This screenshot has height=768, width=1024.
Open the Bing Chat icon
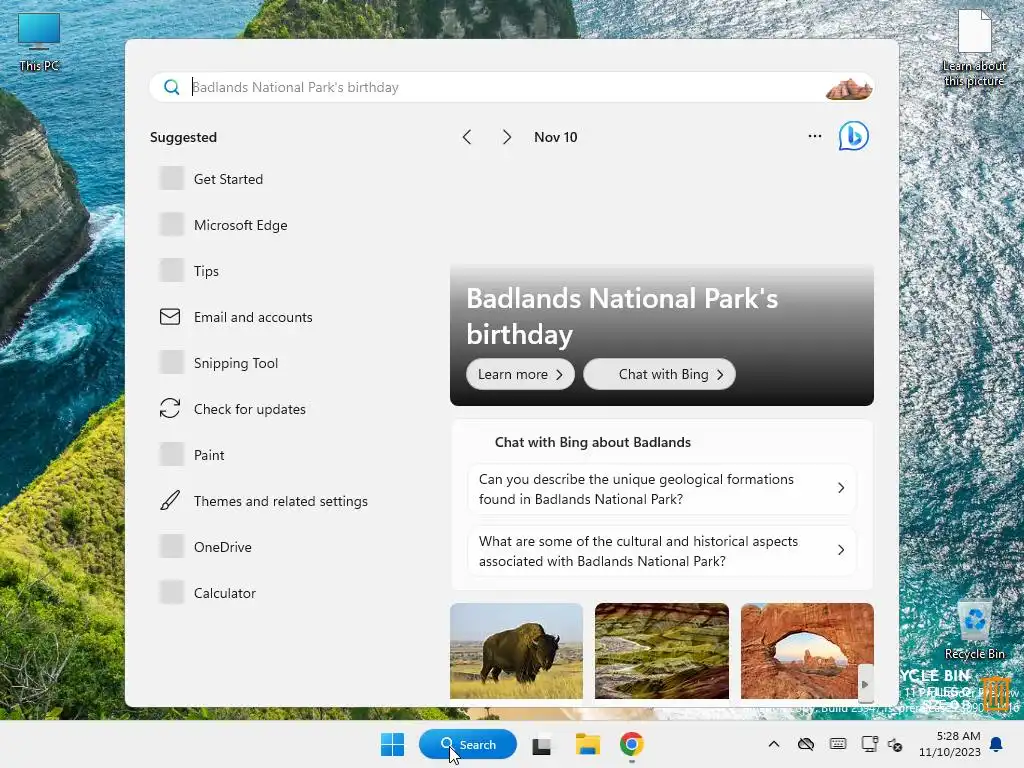coord(854,136)
